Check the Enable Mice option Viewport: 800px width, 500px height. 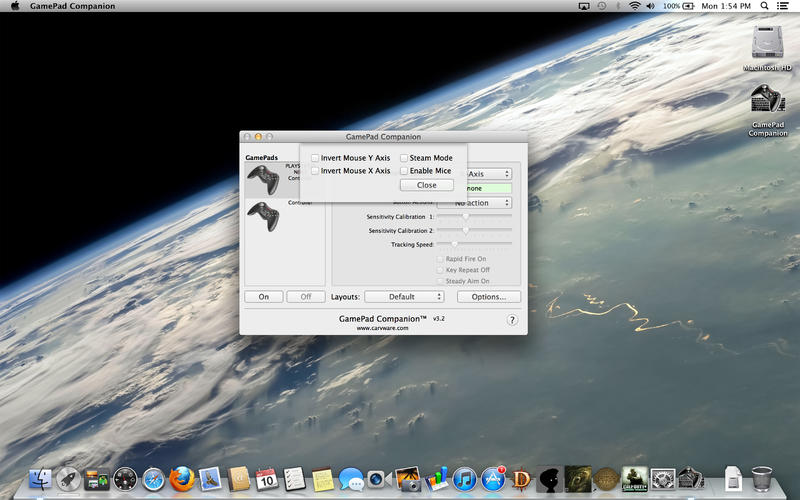pos(404,171)
